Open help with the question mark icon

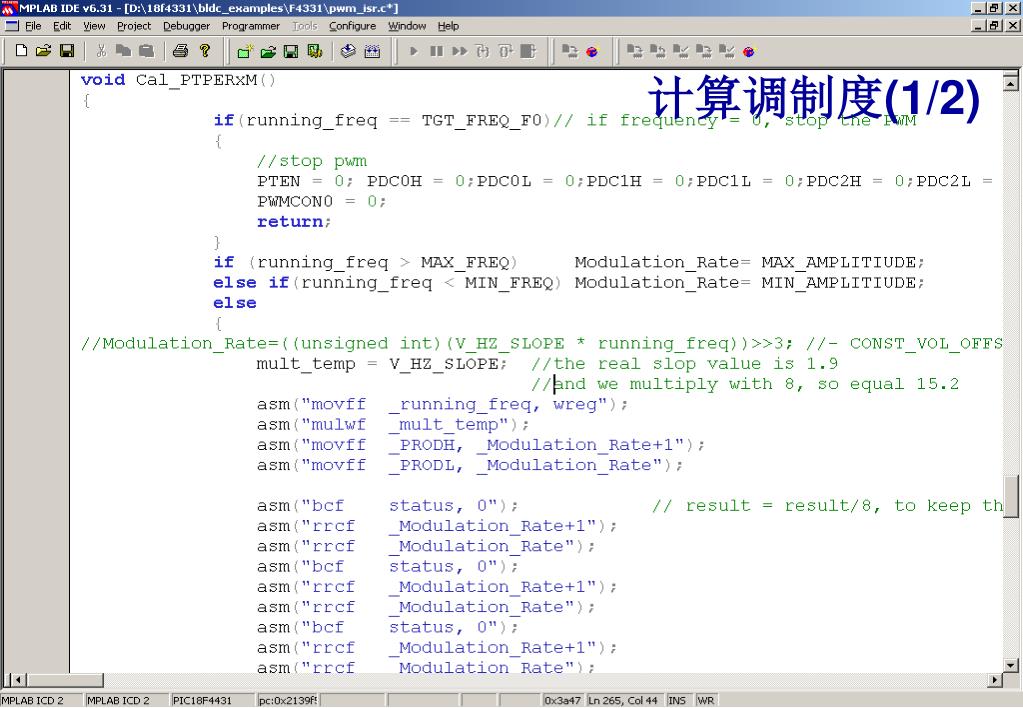coord(205,51)
